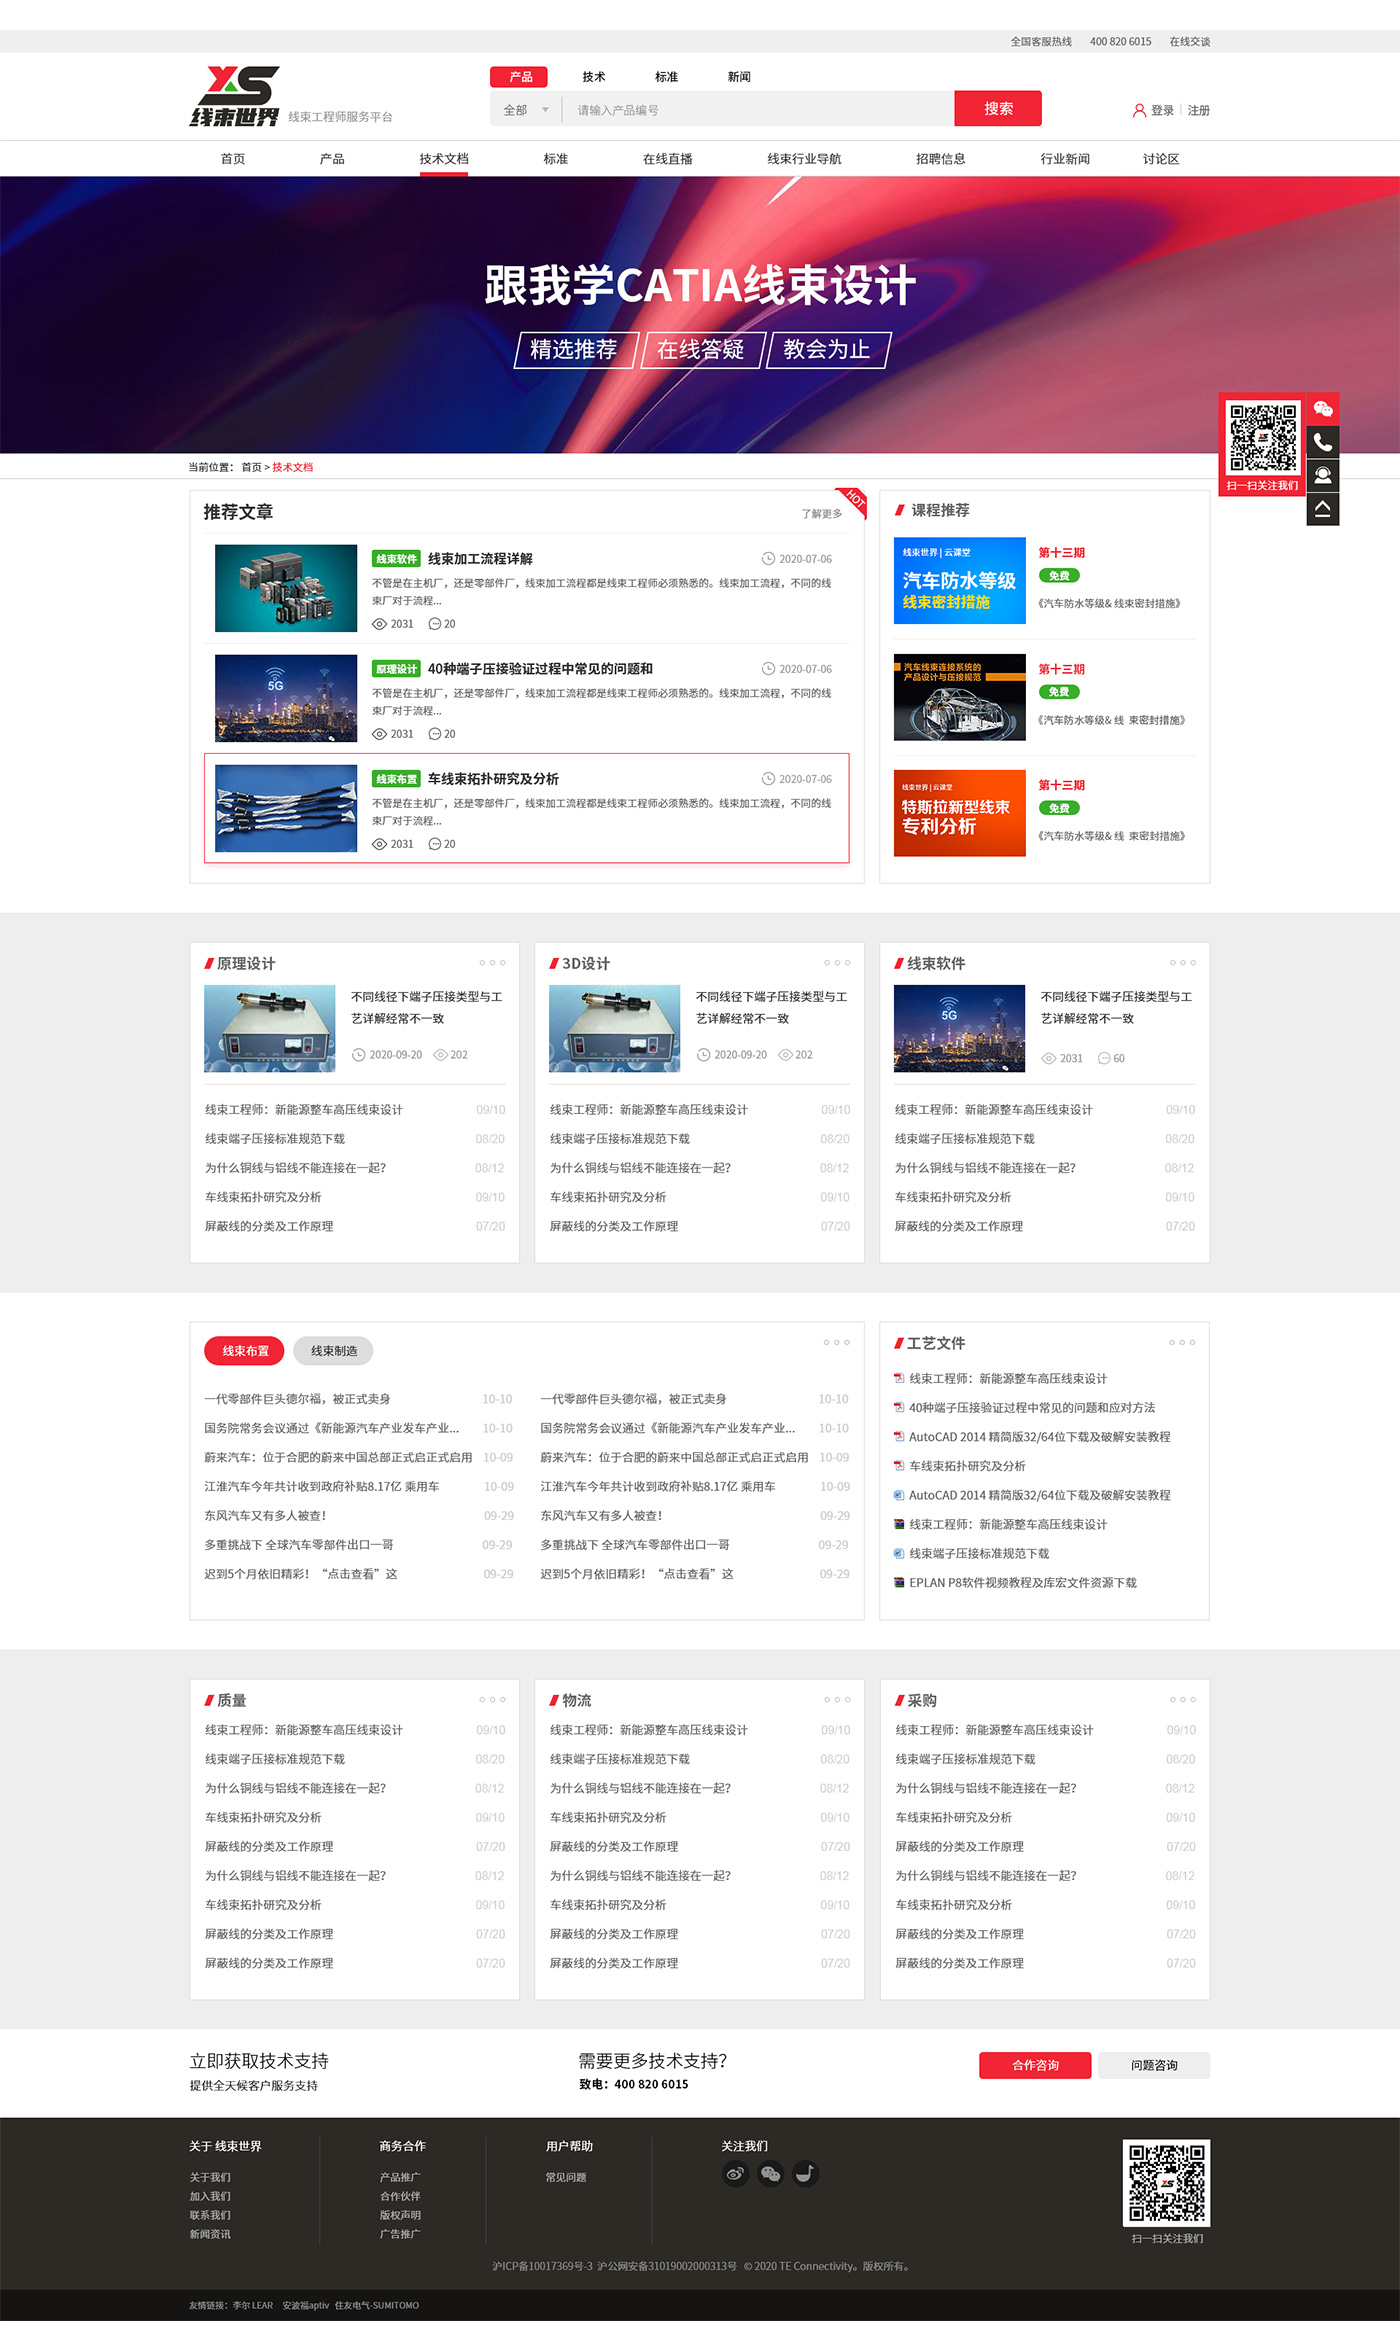Expand more options in 原理设计 section

pyautogui.click(x=492, y=963)
